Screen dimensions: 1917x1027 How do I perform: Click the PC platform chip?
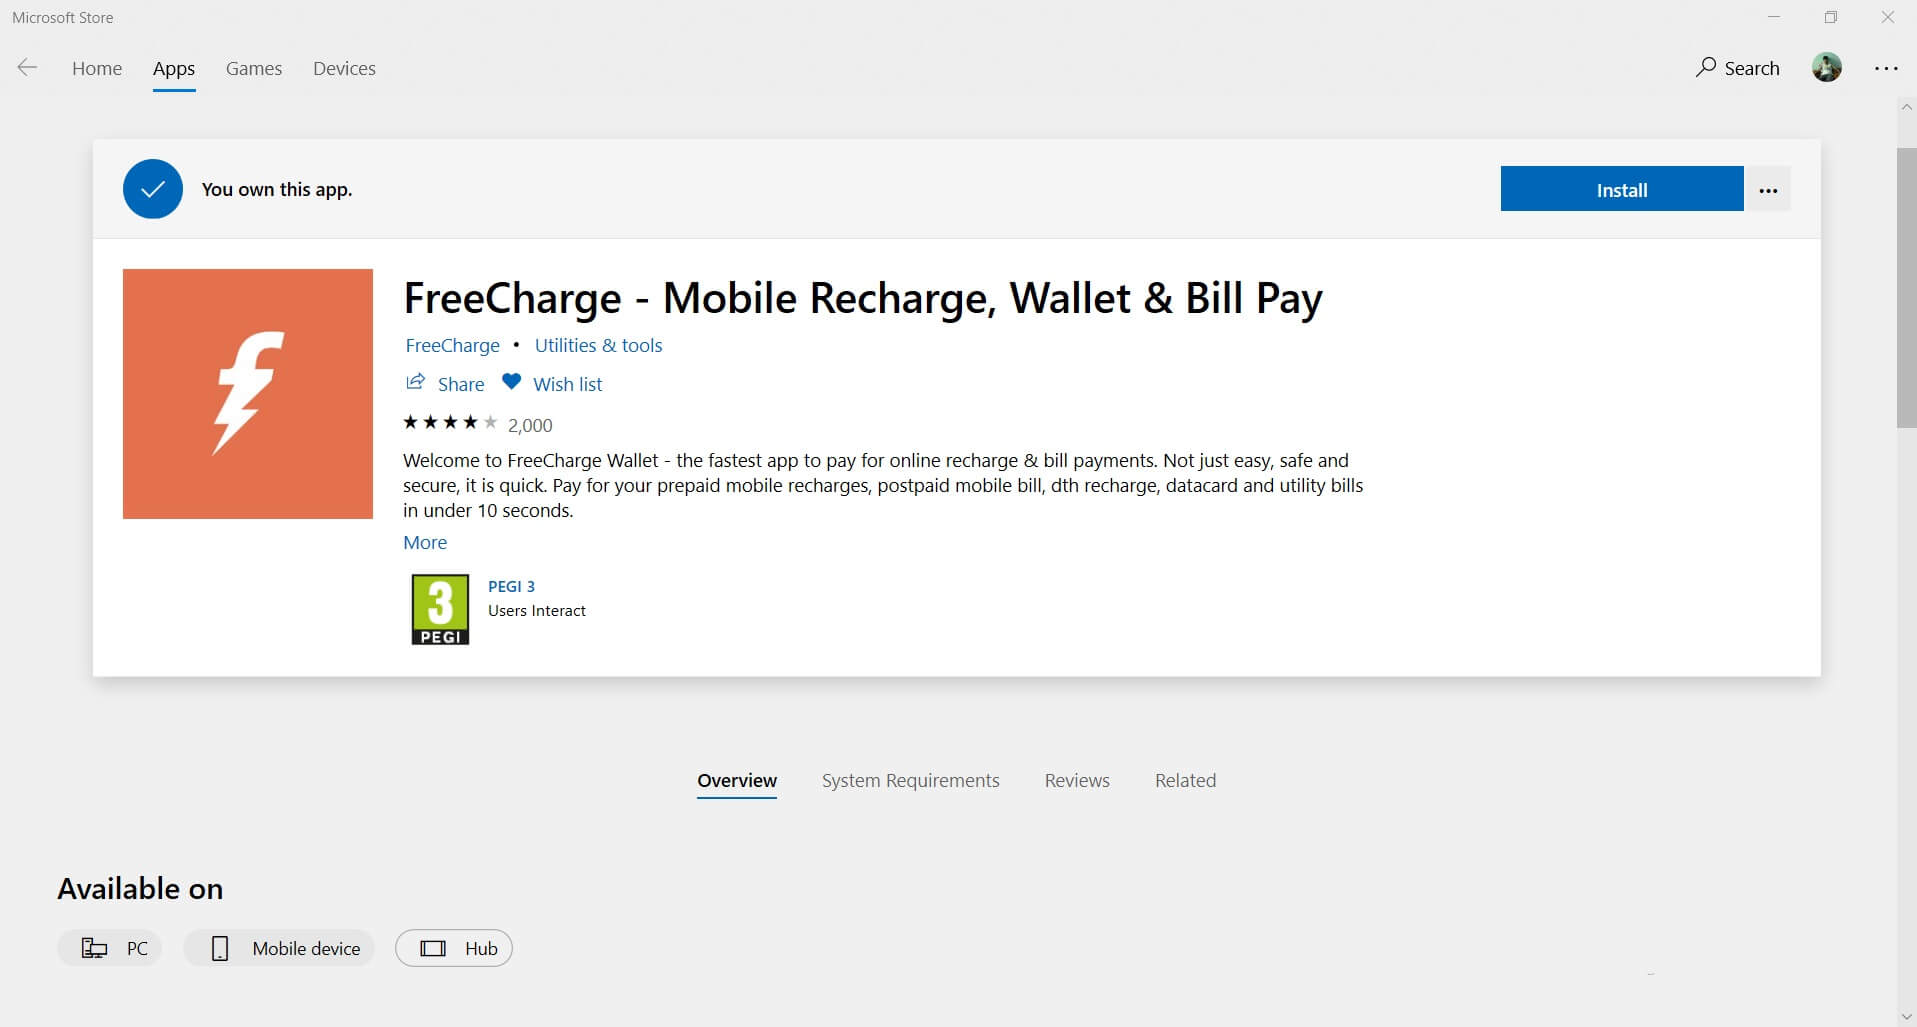[110, 948]
